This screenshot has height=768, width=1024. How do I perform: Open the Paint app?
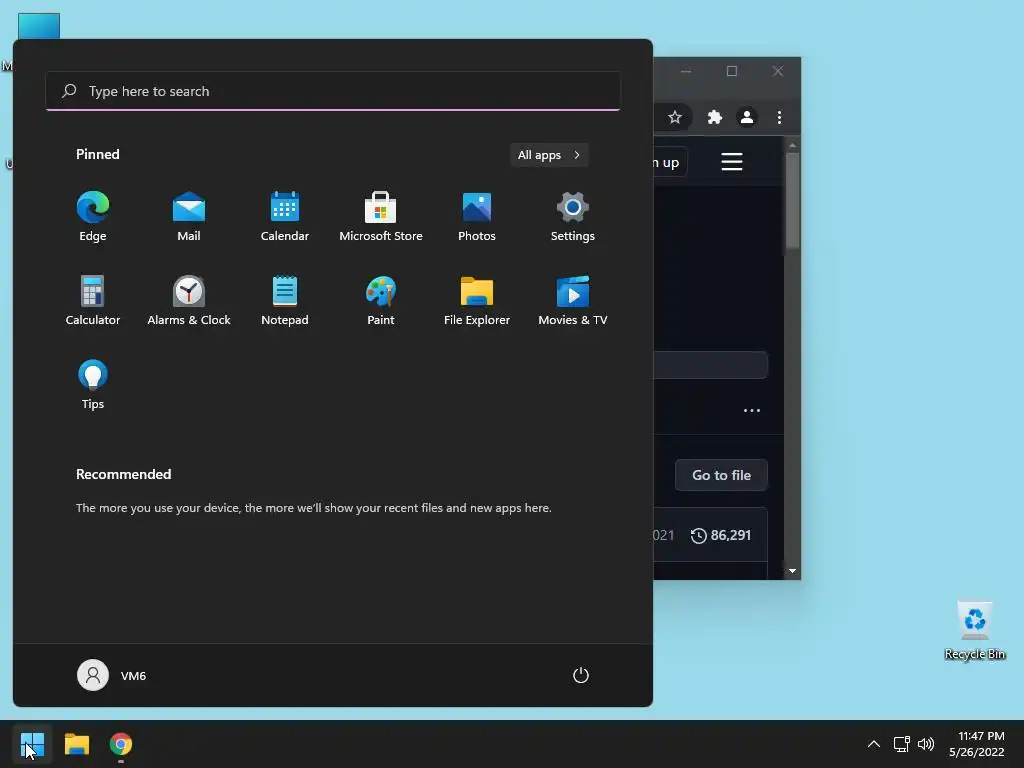click(381, 301)
